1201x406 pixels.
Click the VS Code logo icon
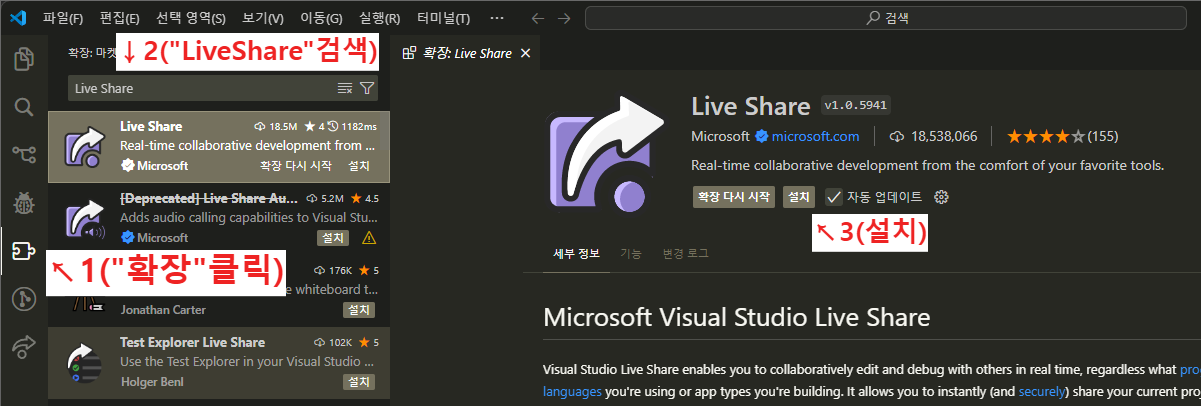pos(17,18)
